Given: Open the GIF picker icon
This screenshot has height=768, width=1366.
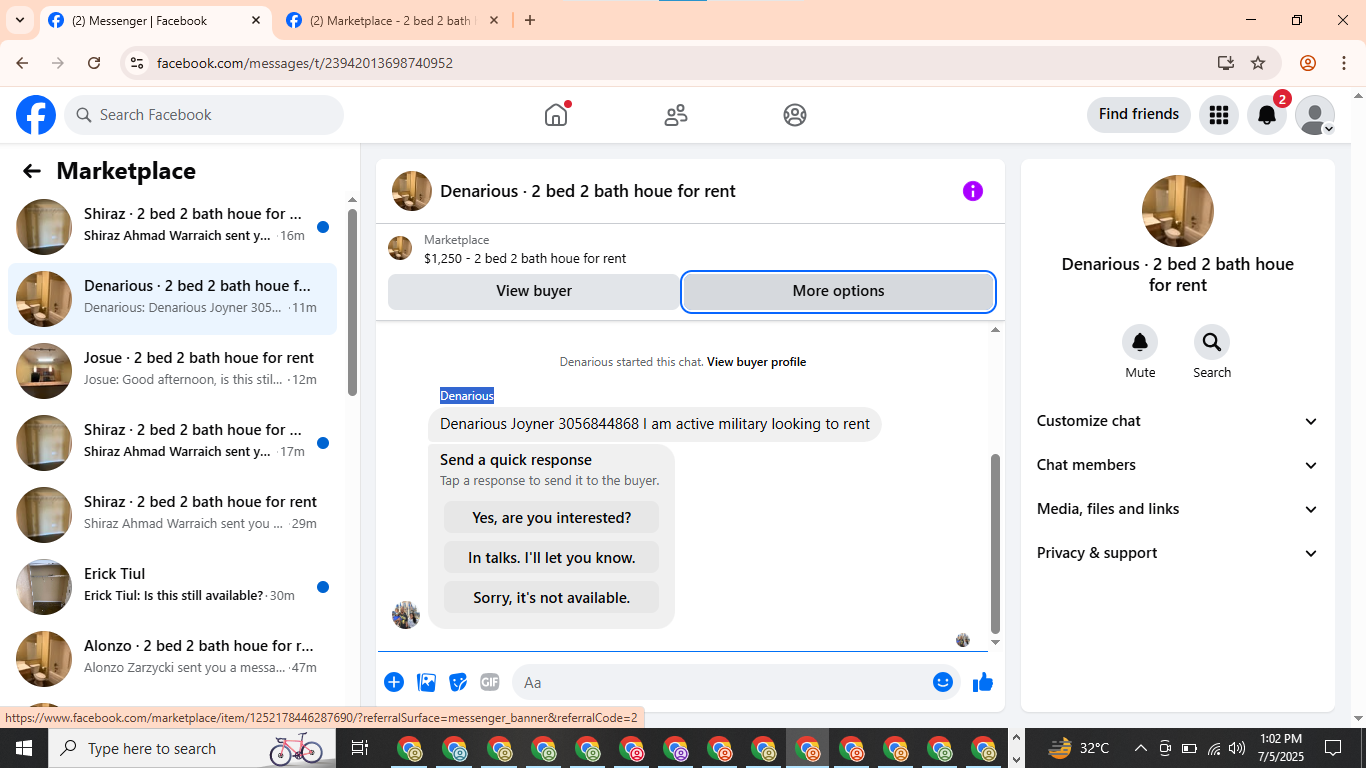Looking at the screenshot, I should (490, 682).
